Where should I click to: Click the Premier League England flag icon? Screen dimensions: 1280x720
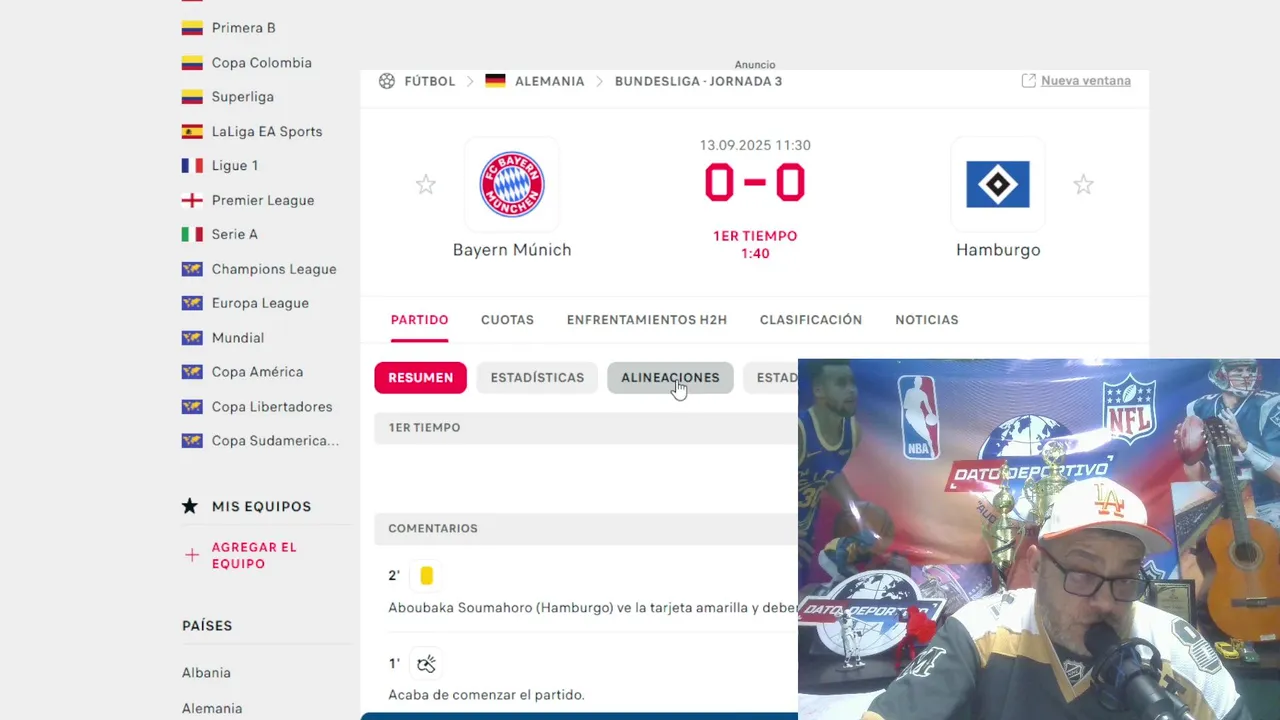pos(192,200)
